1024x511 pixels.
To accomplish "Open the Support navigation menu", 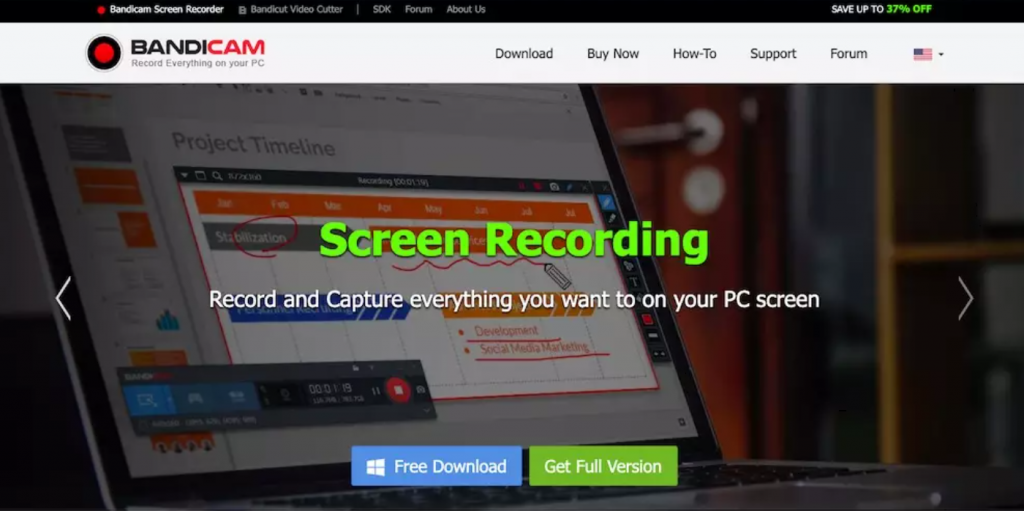I will [x=773, y=54].
